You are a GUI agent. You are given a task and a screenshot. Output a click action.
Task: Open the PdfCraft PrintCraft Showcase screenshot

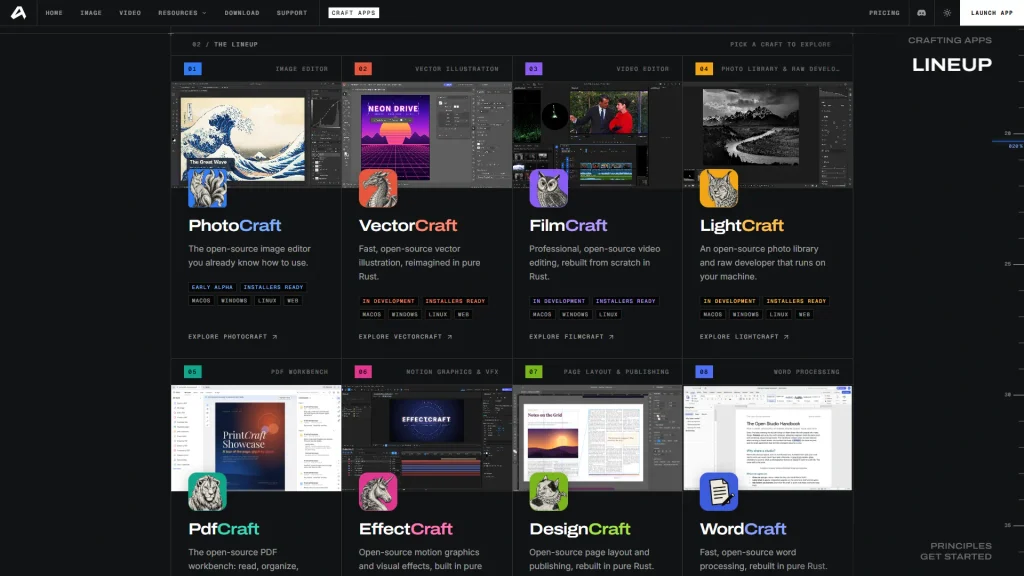point(256,438)
